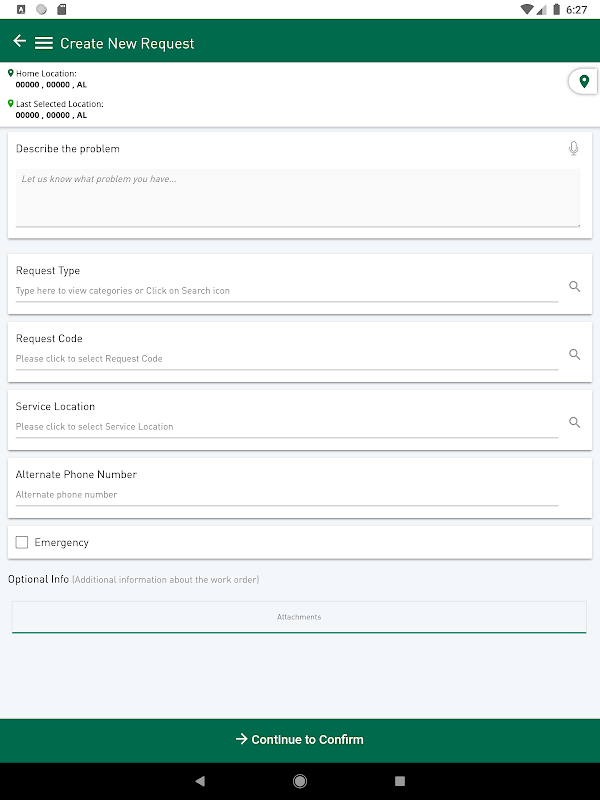600x800 pixels.
Task: Click the Alternate Phone Number field
Action: pyautogui.click(x=286, y=495)
